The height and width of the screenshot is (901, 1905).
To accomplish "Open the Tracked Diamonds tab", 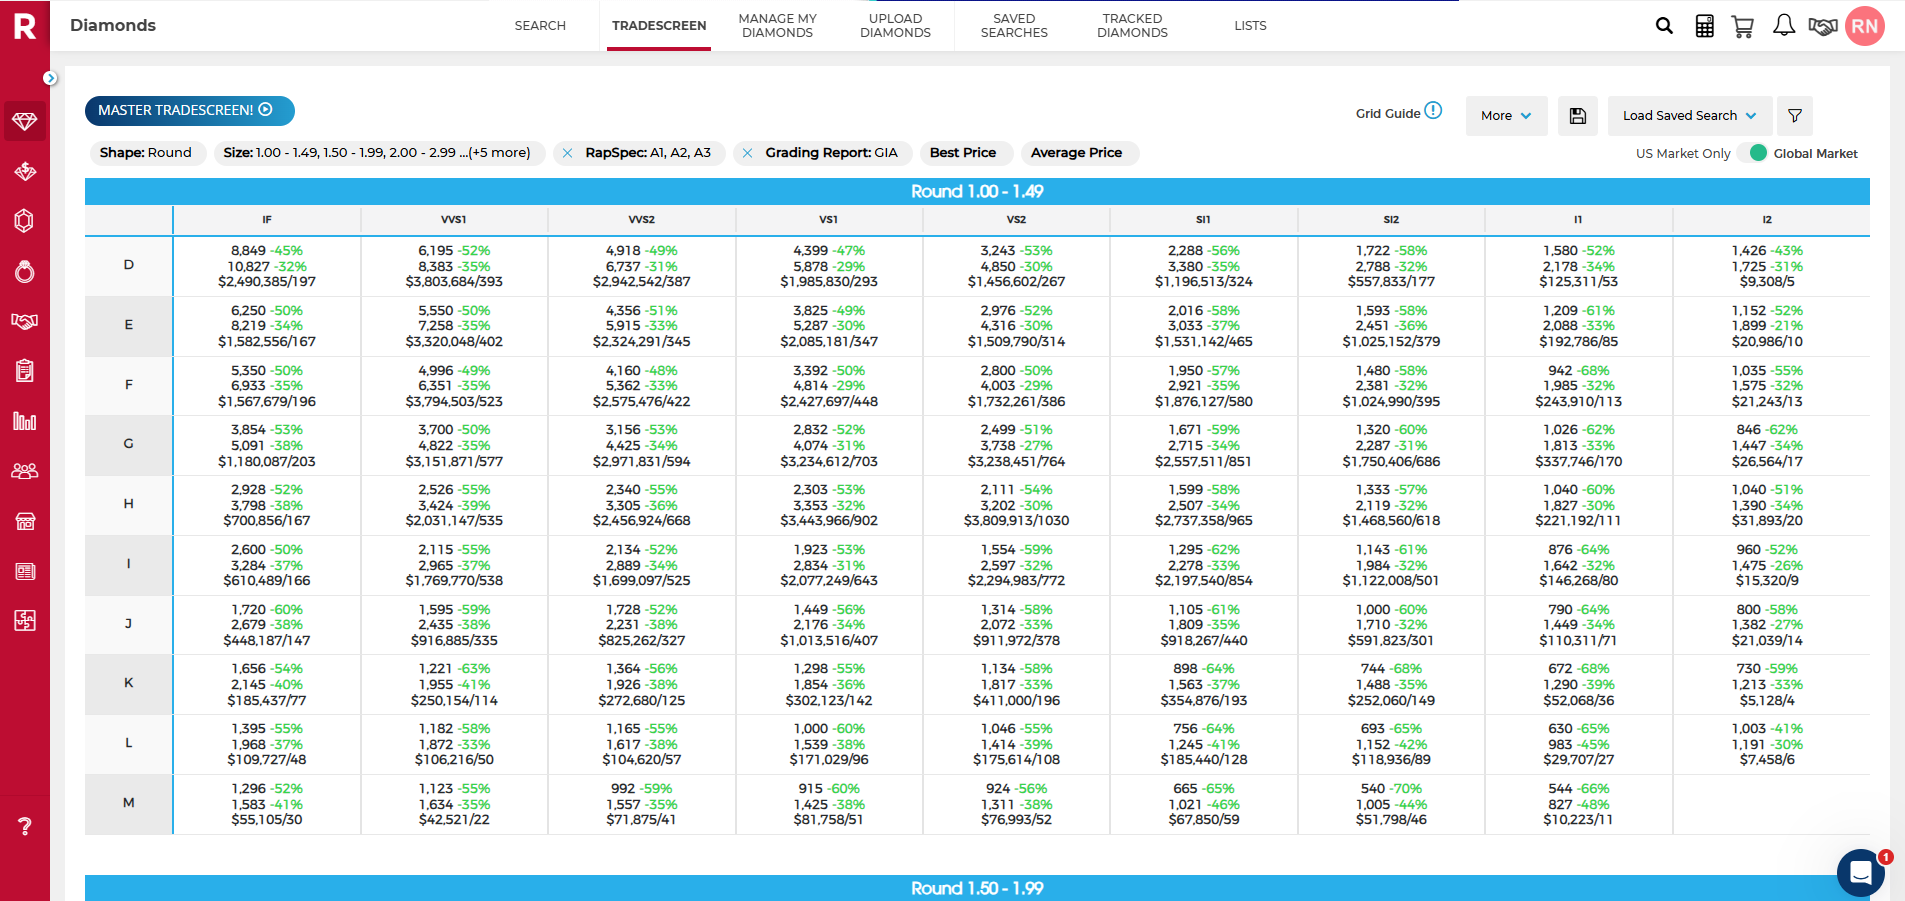I will click(1132, 26).
